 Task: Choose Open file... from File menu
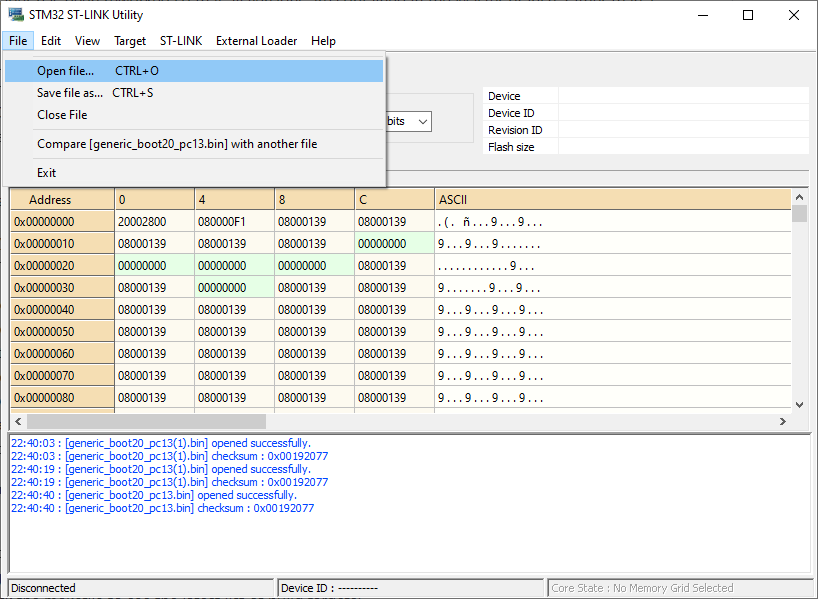[x=194, y=71]
